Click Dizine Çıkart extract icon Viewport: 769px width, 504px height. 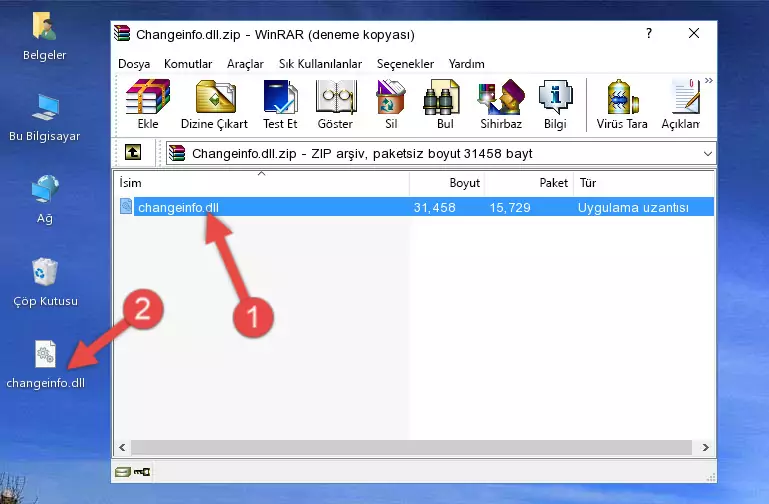(x=214, y=104)
